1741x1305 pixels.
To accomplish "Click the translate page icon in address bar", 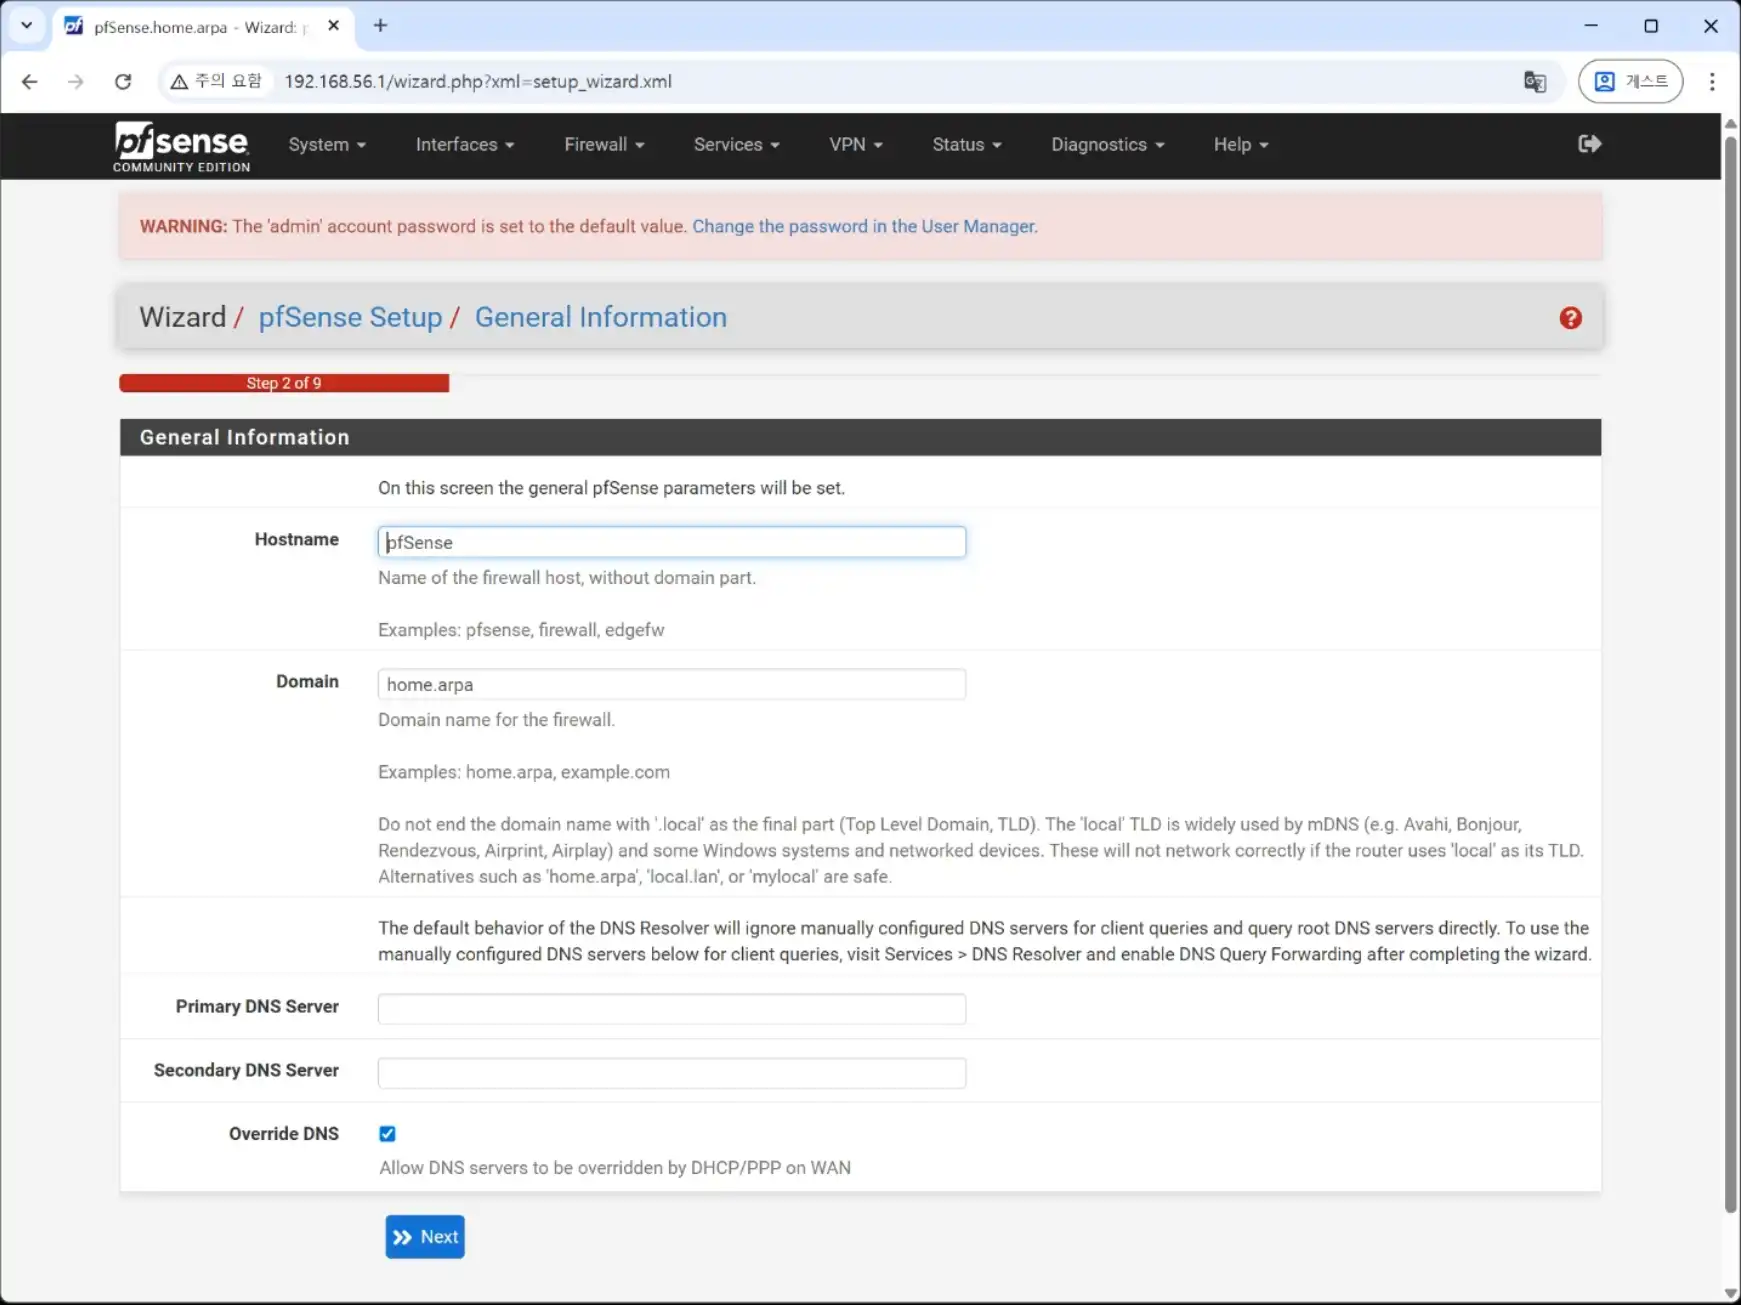I will 1534,82.
